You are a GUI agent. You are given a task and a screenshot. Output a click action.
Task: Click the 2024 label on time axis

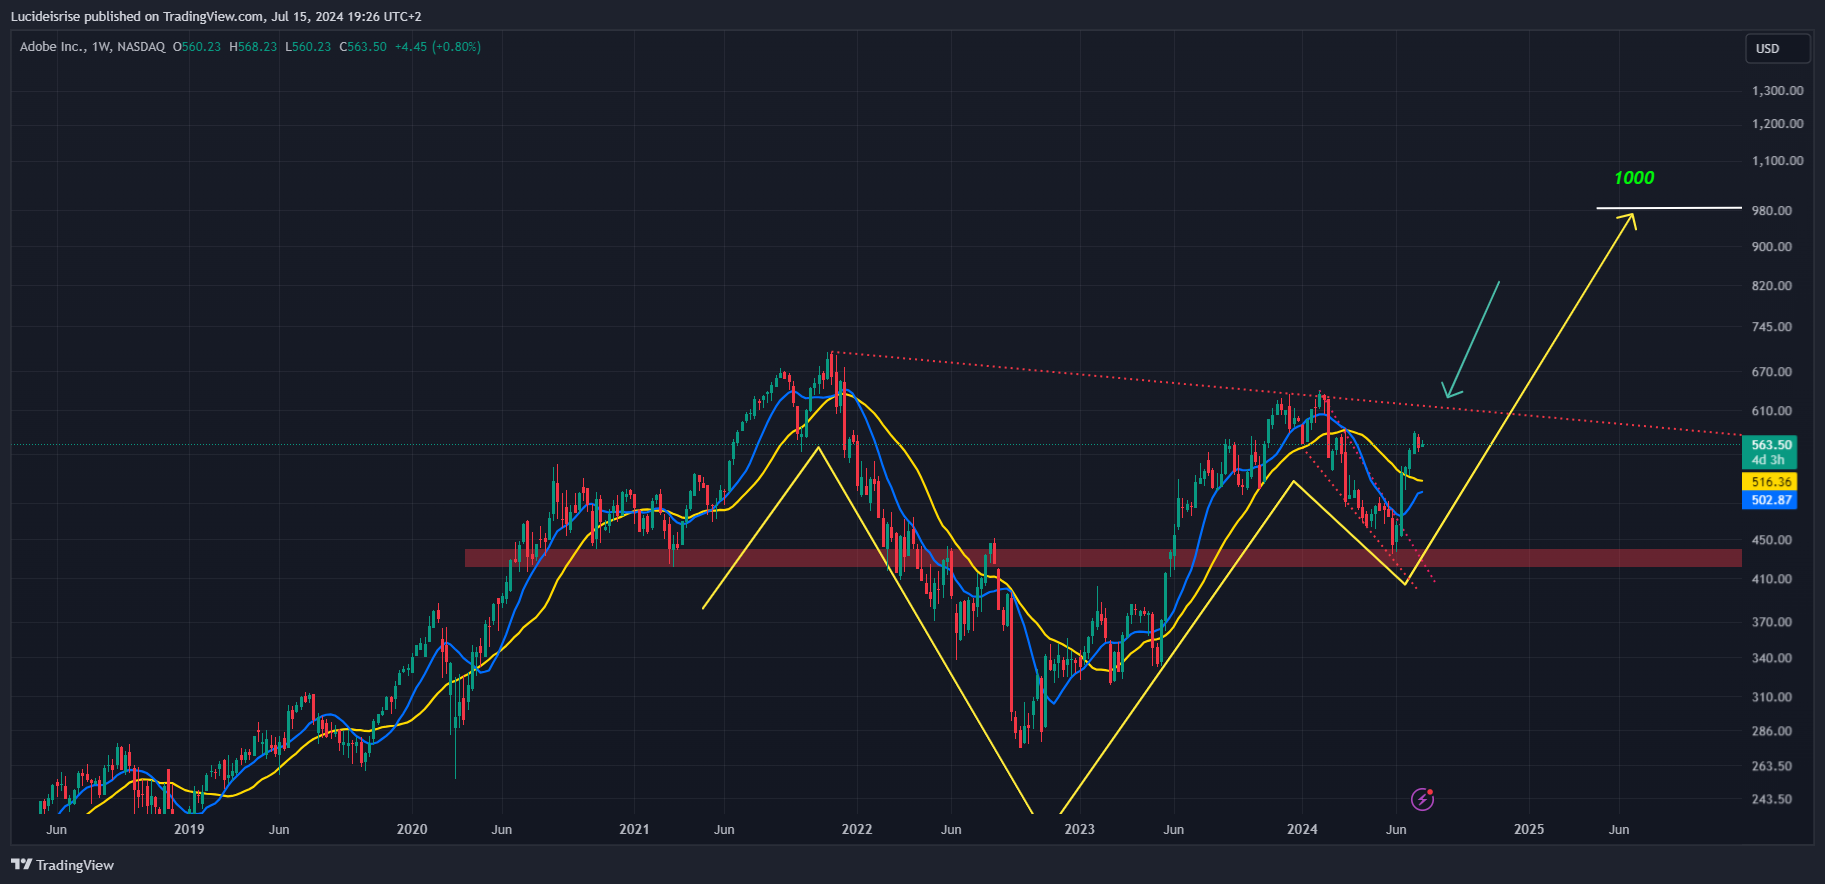tap(1302, 829)
